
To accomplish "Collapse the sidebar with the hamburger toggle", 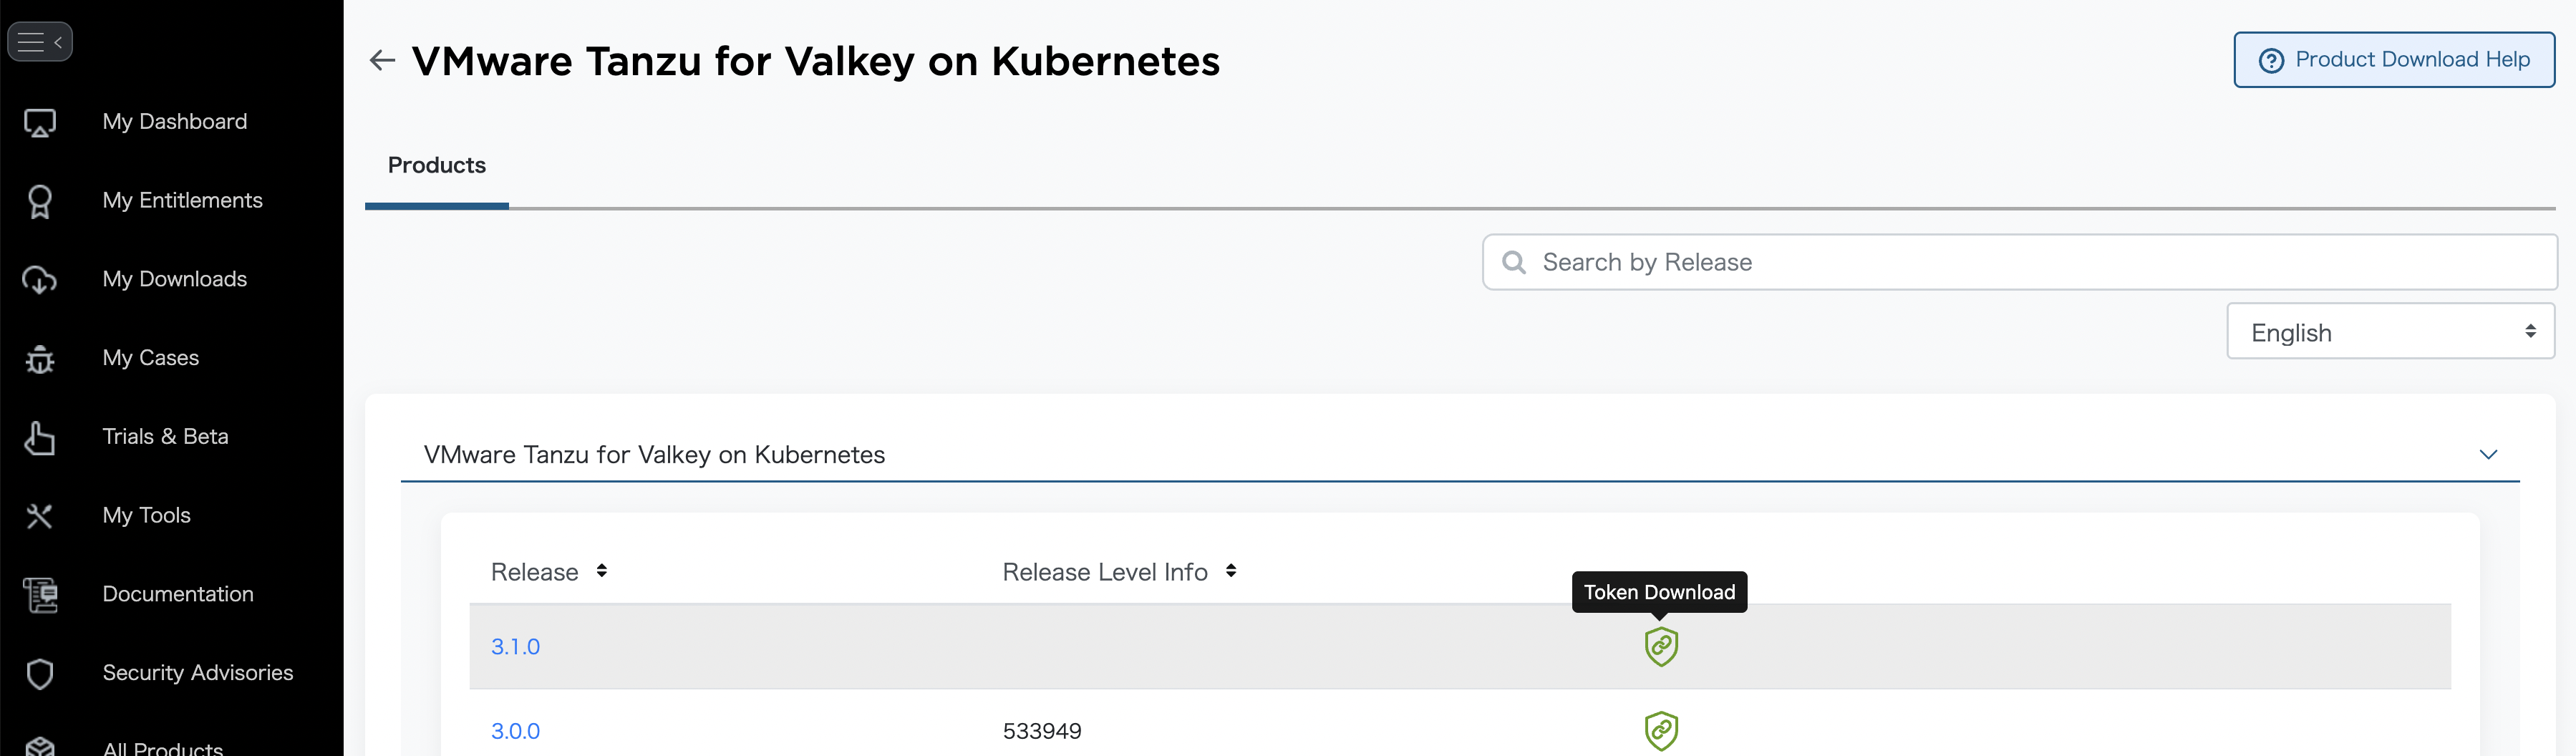I will (40, 42).
